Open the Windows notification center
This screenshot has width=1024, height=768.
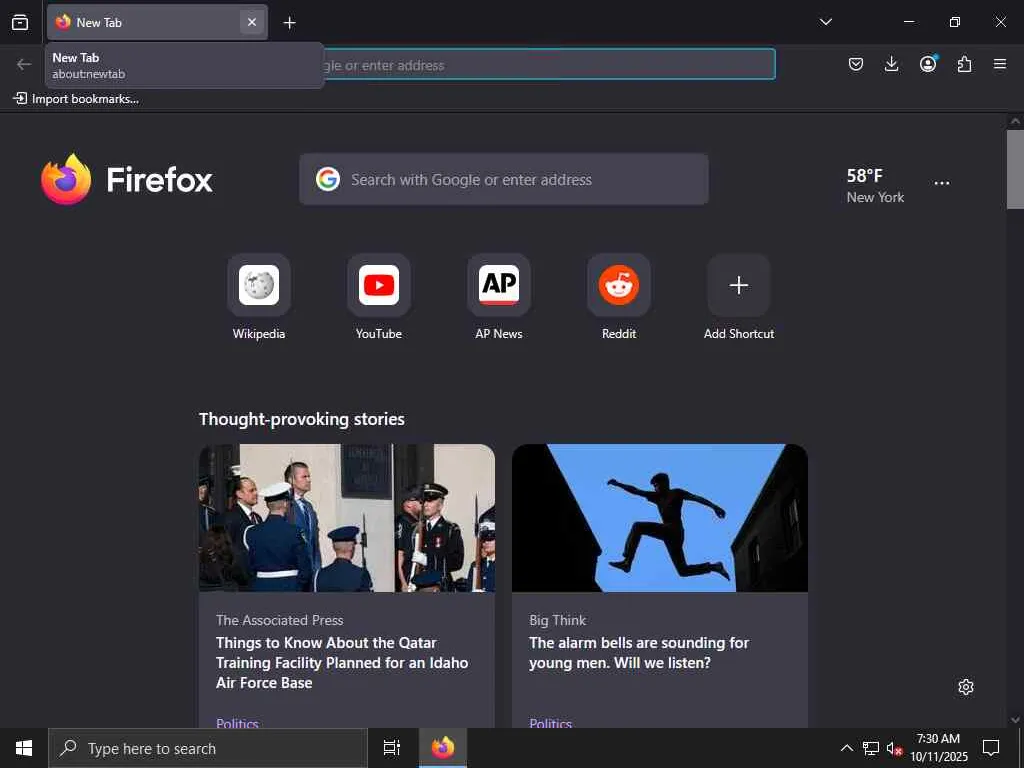coord(991,748)
